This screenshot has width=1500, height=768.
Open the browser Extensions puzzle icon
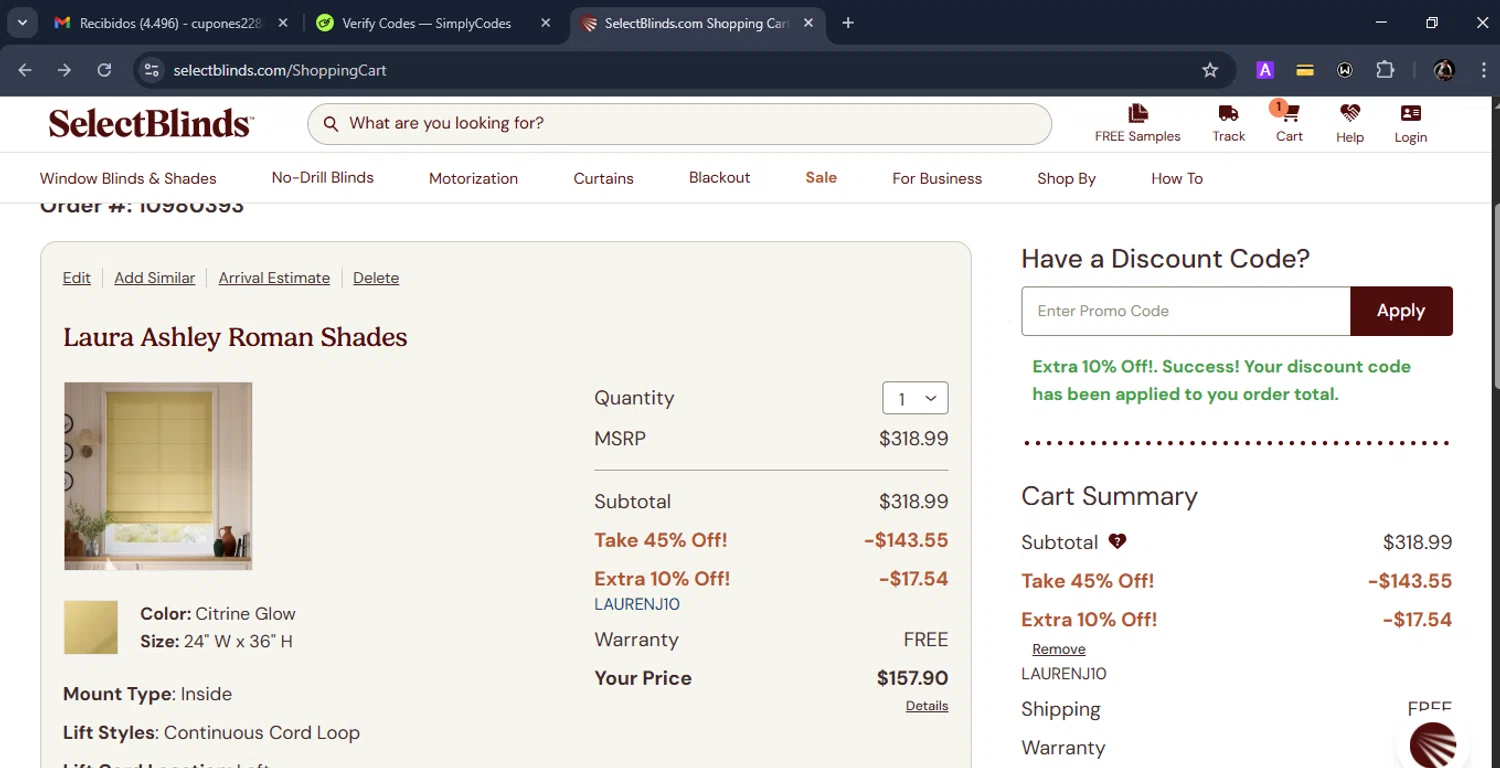(x=1385, y=70)
